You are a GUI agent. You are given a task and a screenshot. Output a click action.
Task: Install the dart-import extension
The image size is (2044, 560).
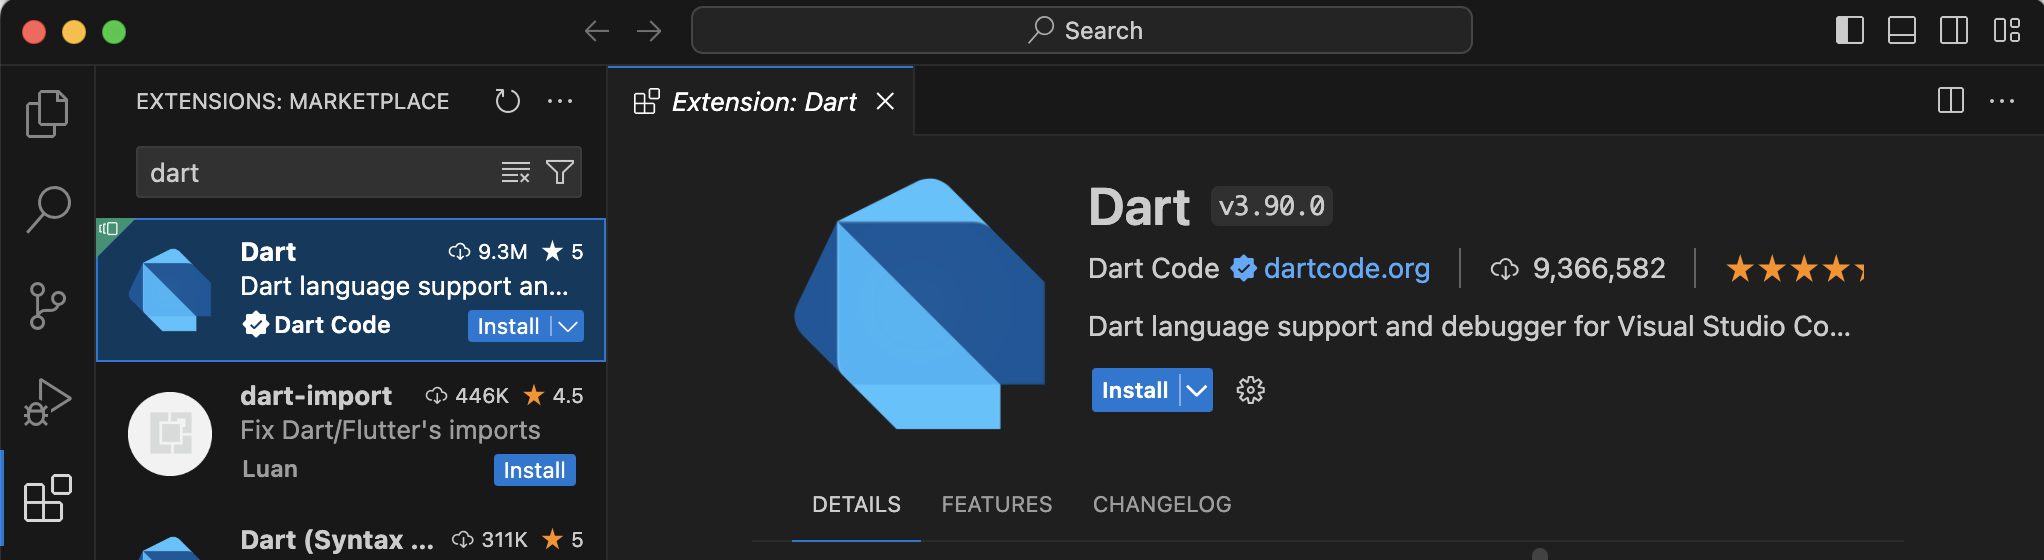(x=535, y=470)
